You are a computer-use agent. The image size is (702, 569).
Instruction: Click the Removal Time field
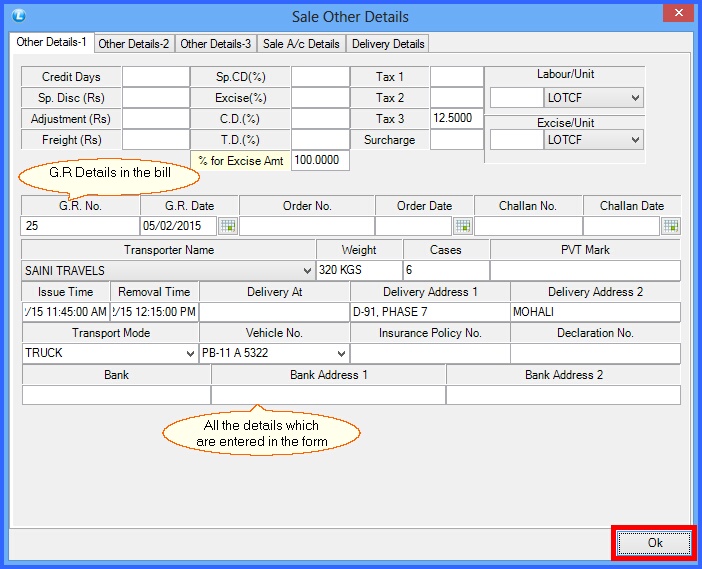coord(154,312)
